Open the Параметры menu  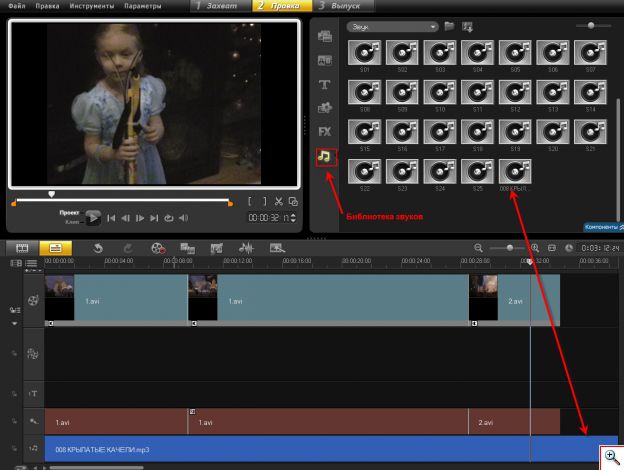(142, 6)
